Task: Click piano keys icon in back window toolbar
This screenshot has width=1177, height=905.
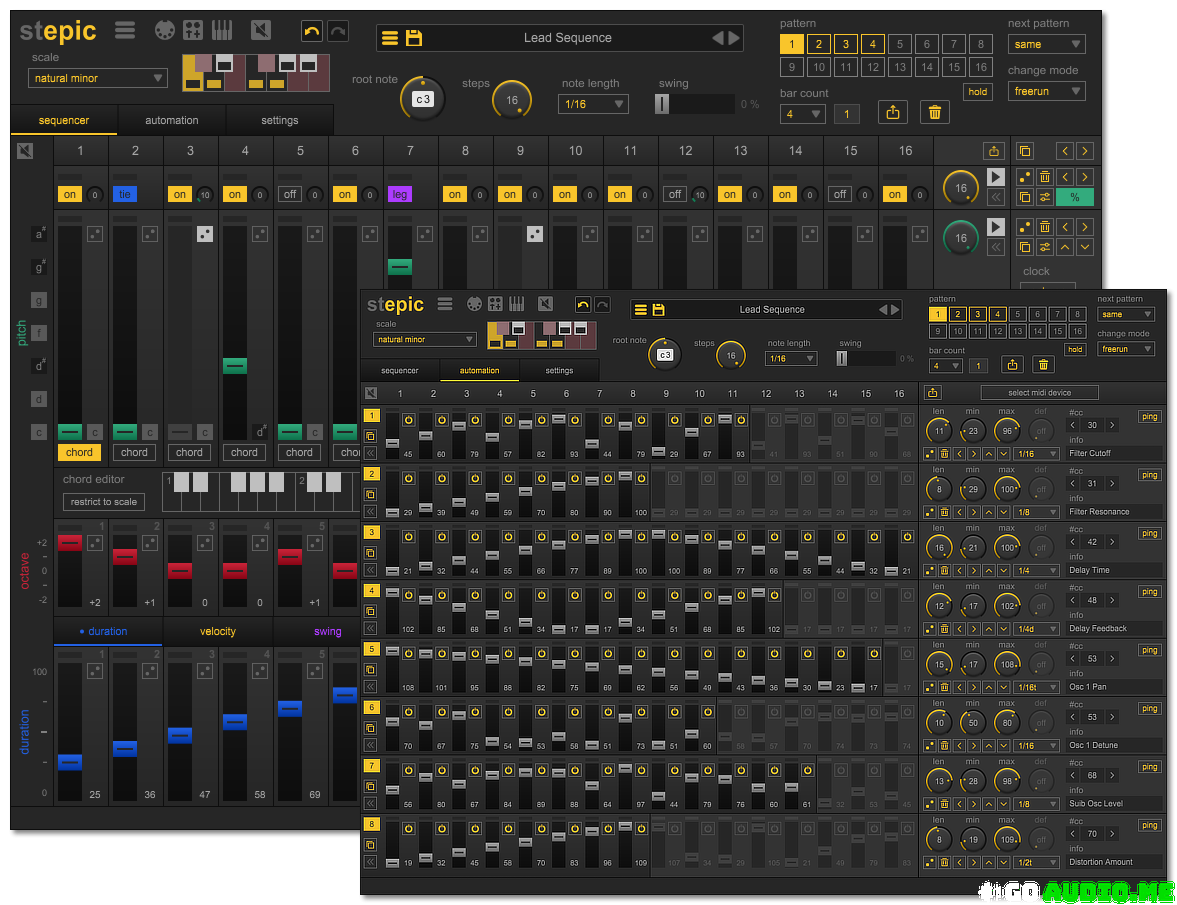Action: click(x=221, y=31)
